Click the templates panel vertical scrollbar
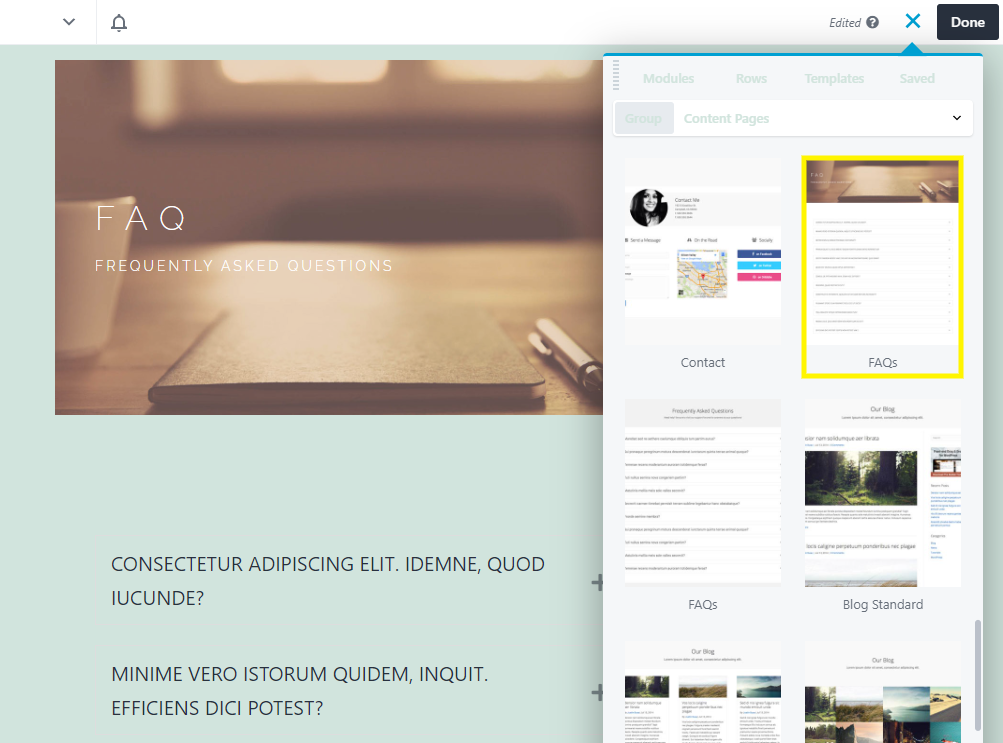The width and height of the screenshot is (1003, 743). (978, 680)
